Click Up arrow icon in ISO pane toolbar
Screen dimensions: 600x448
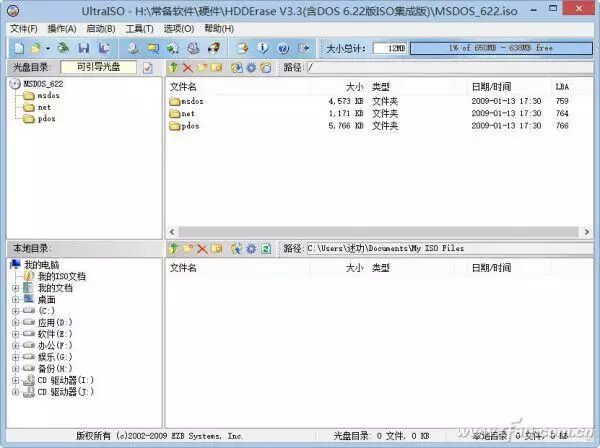(x=173, y=68)
